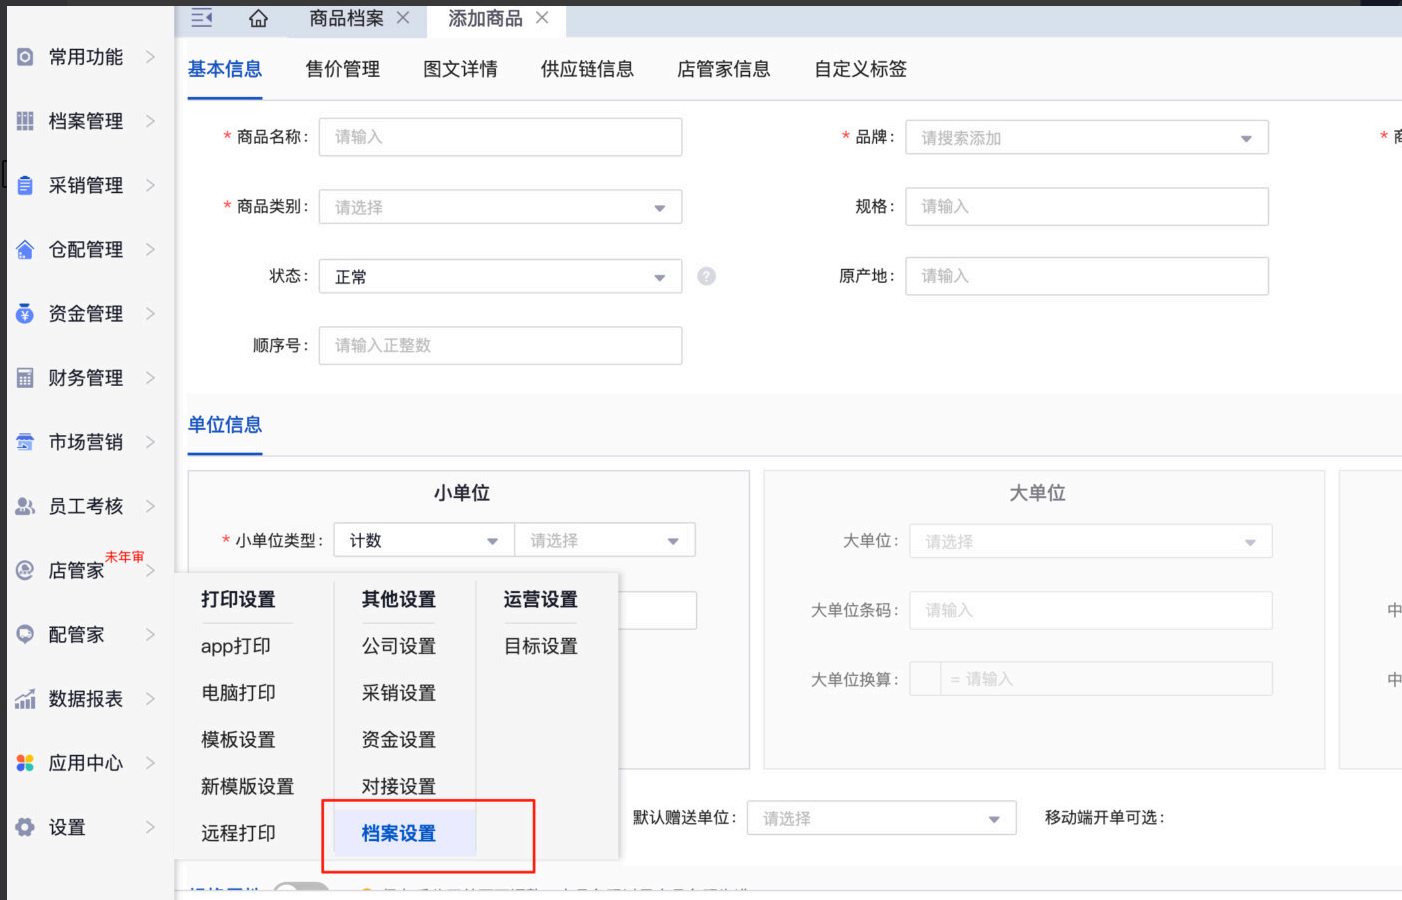Open 数据报表 sidebar chart icon
1402x900 pixels.
pos(25,699)
